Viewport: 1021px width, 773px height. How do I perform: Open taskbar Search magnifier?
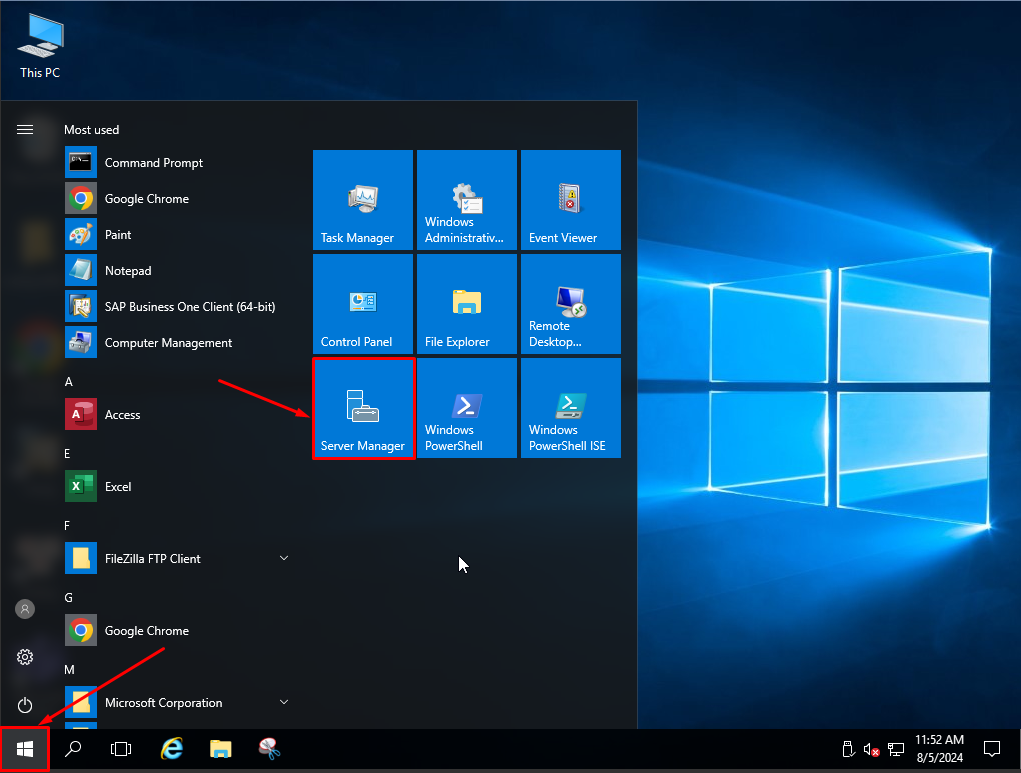coord(73,750)
